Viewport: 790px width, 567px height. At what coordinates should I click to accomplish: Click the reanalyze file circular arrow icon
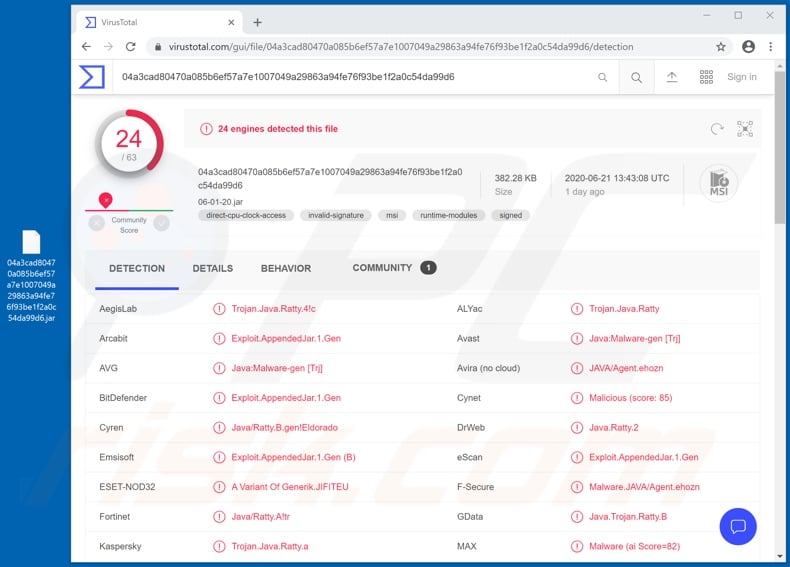(717, 129)
